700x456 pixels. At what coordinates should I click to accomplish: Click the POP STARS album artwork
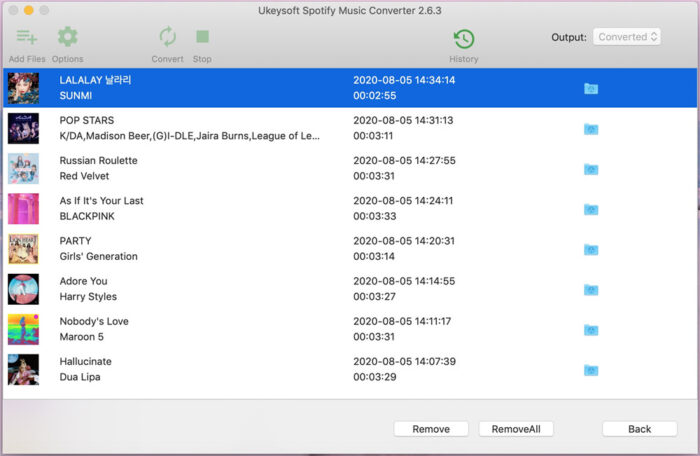point(23,128)
